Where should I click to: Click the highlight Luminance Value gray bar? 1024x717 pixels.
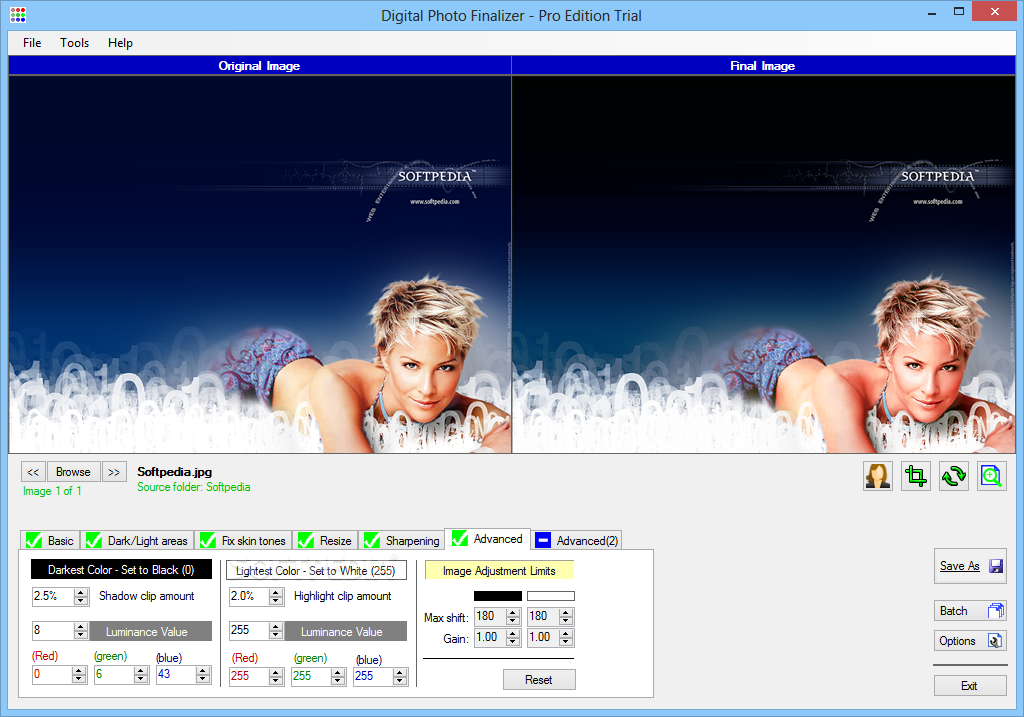346,631
